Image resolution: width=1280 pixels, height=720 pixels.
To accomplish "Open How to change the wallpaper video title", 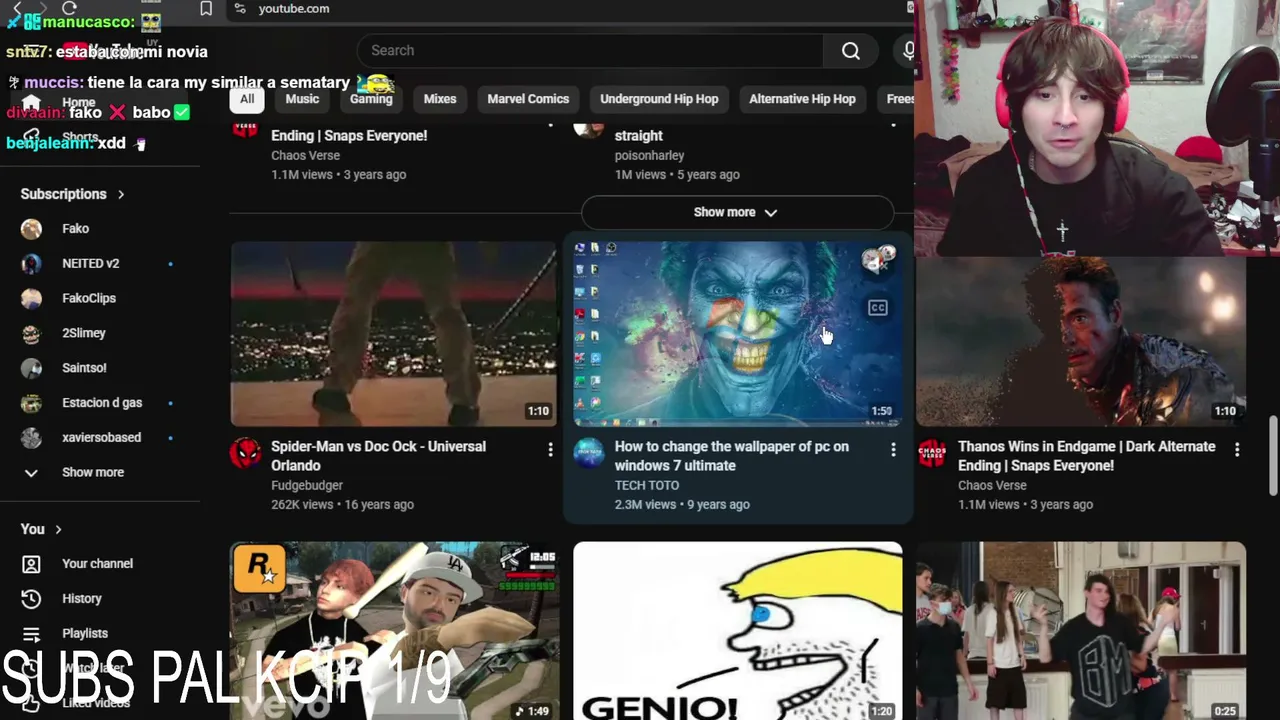I will point(731,456).
